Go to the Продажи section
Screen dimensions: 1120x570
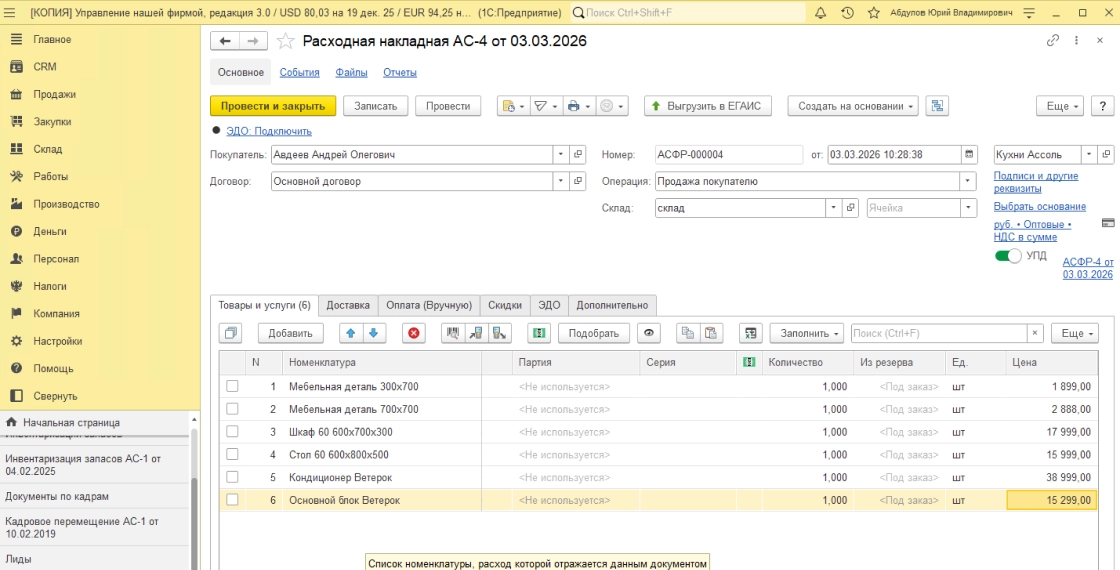click(x=54, y=94)
